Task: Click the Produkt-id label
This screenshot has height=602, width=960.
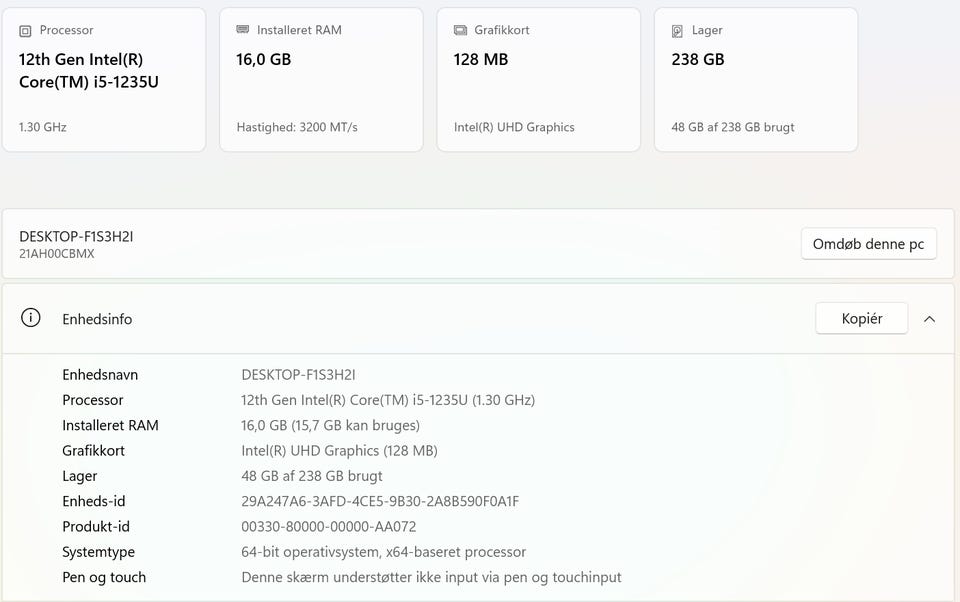Action: (x=96, y=527)
